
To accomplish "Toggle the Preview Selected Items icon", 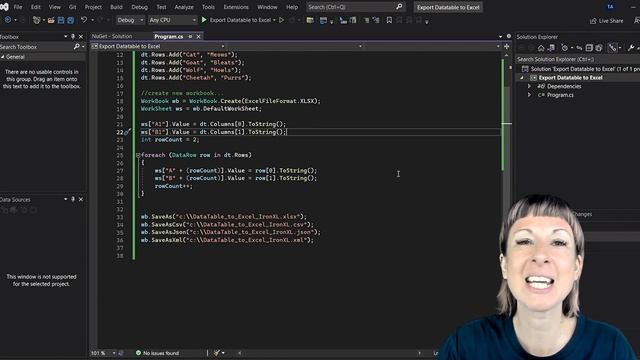I will 612,48.
